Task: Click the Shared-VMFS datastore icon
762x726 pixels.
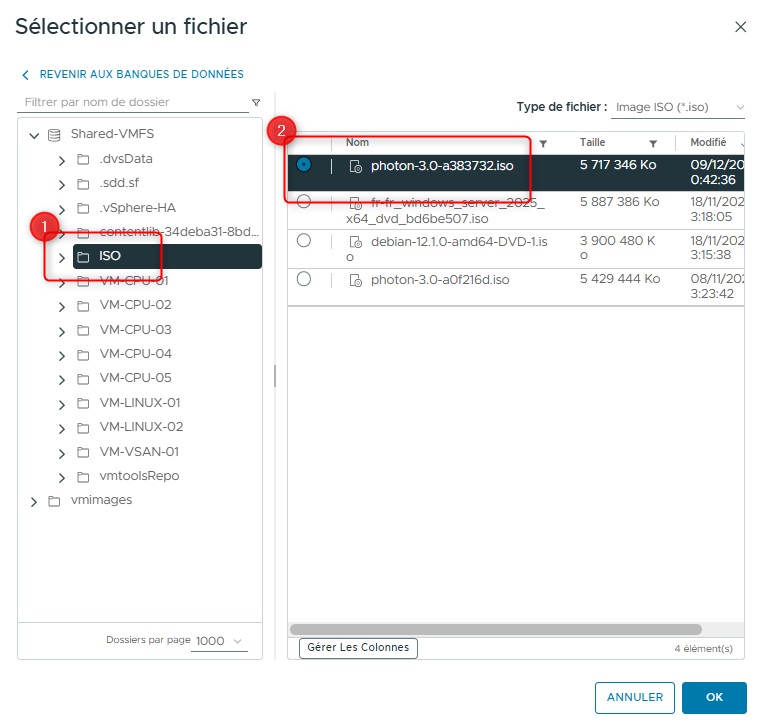Action: (54, 135)
